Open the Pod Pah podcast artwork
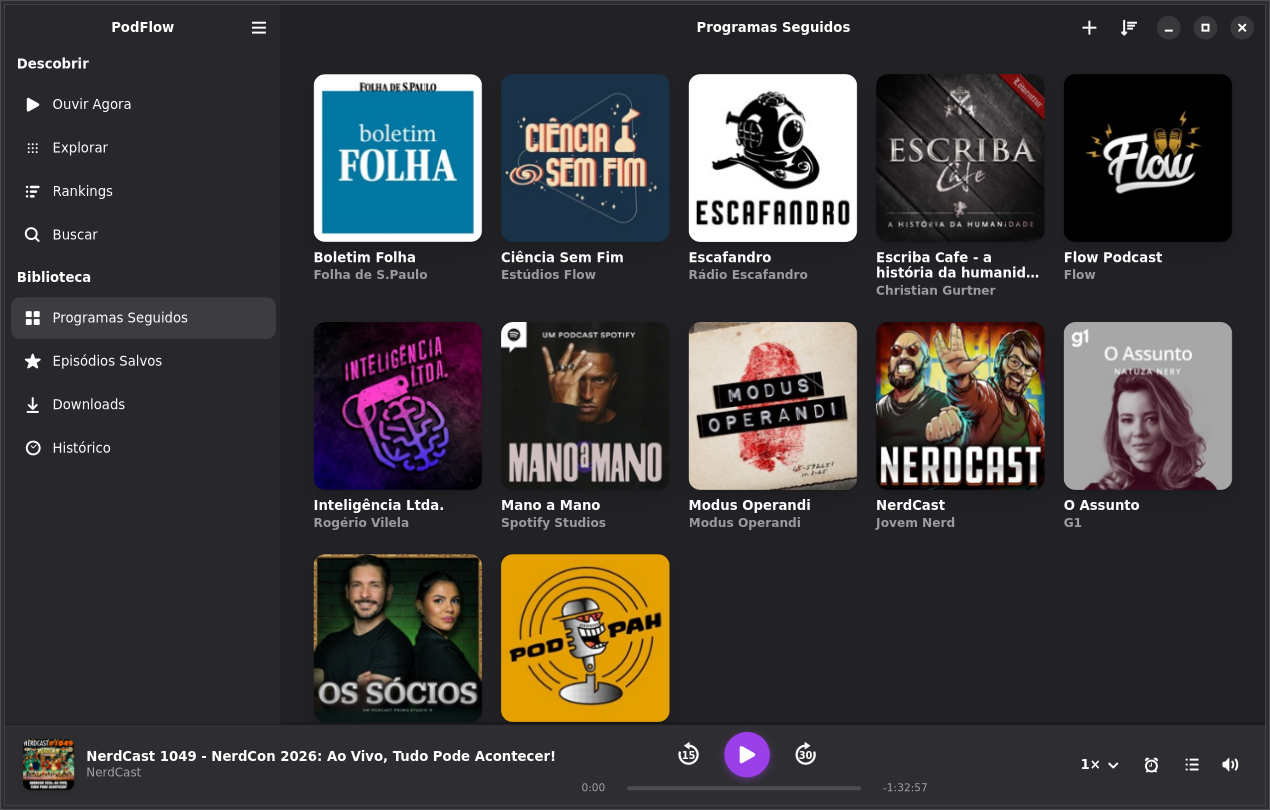 point(585,638)
